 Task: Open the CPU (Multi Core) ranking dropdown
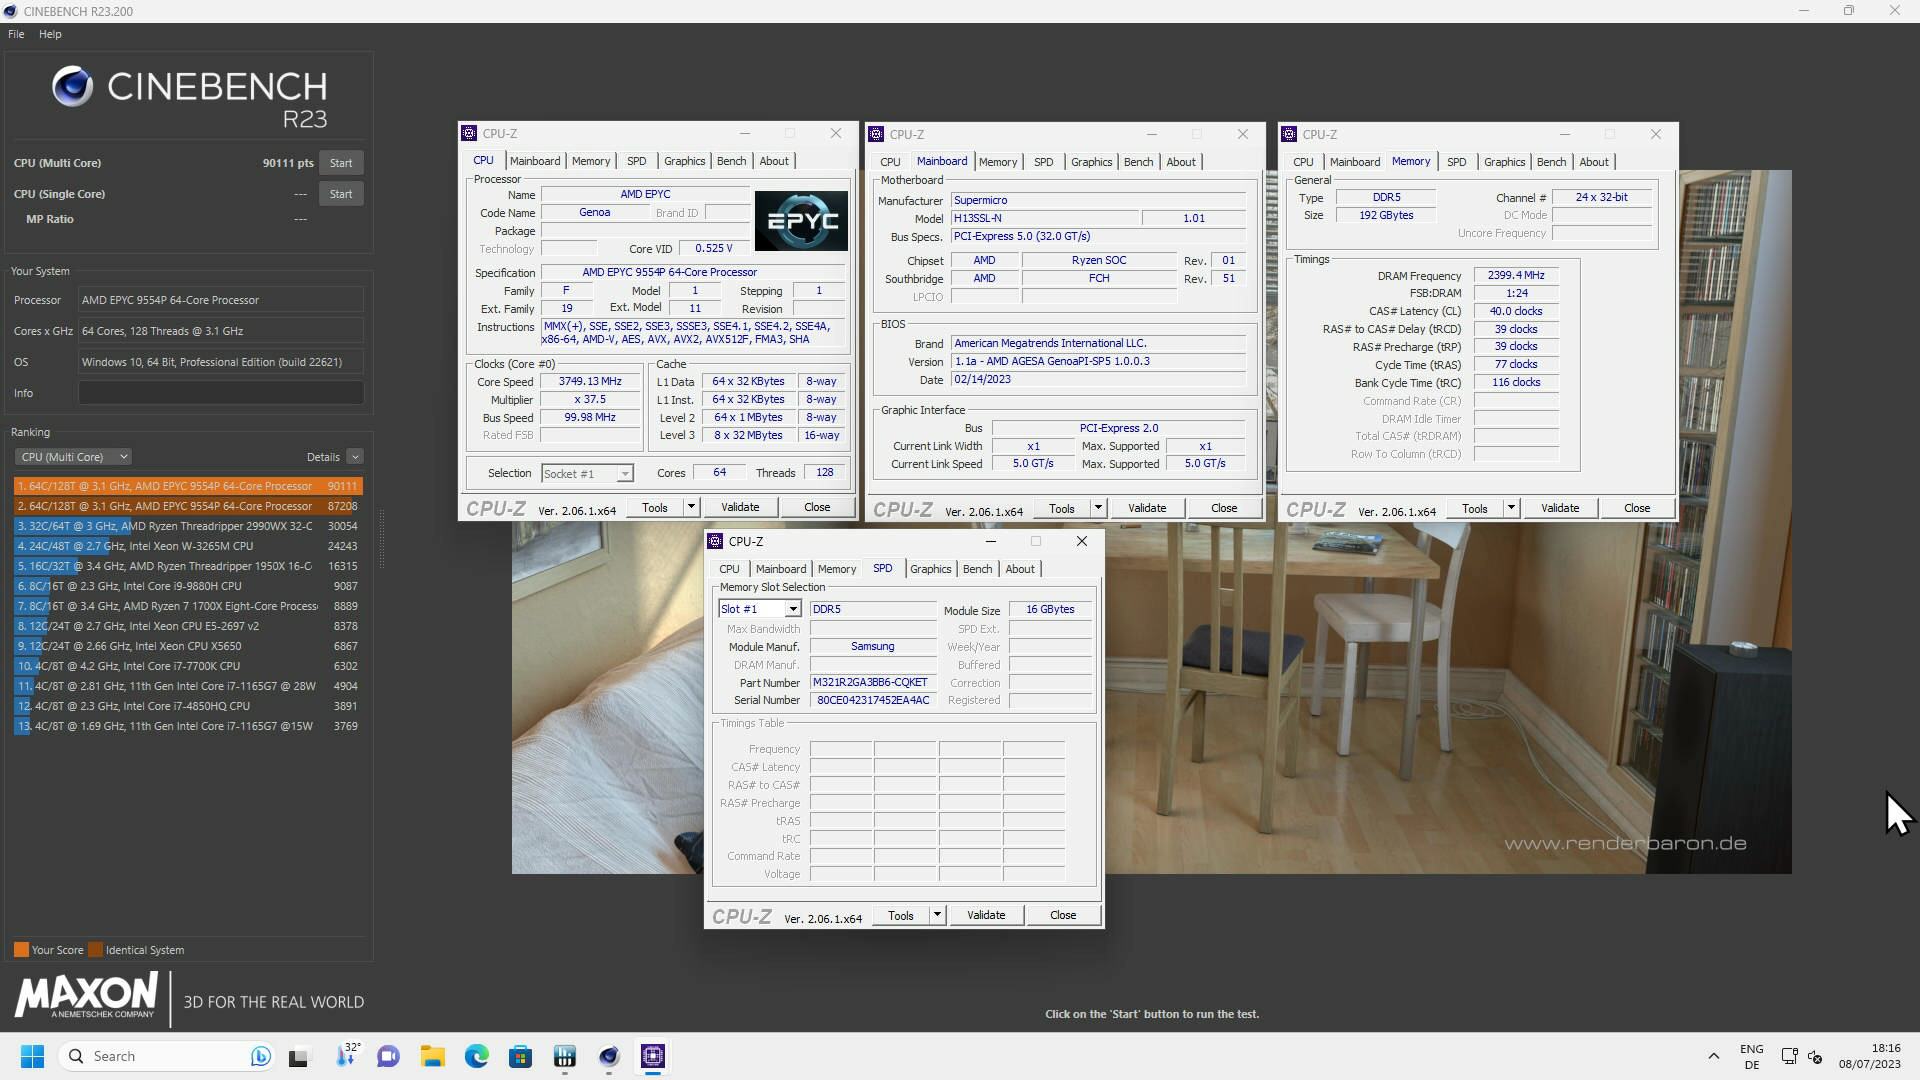[73, 457]
